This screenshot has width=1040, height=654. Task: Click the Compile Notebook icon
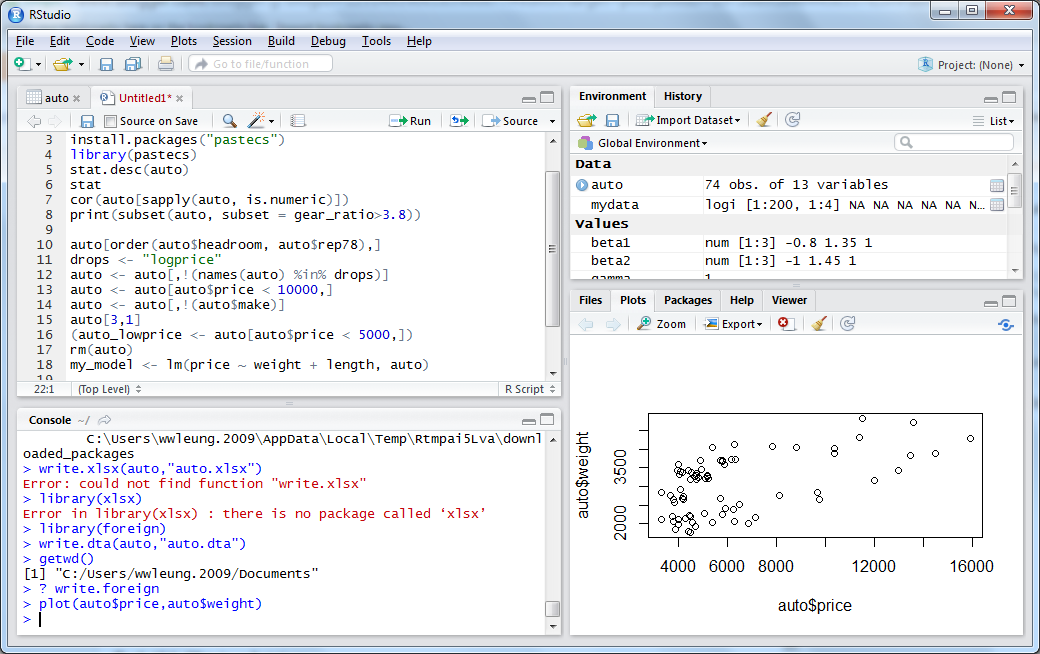[298, 120]
